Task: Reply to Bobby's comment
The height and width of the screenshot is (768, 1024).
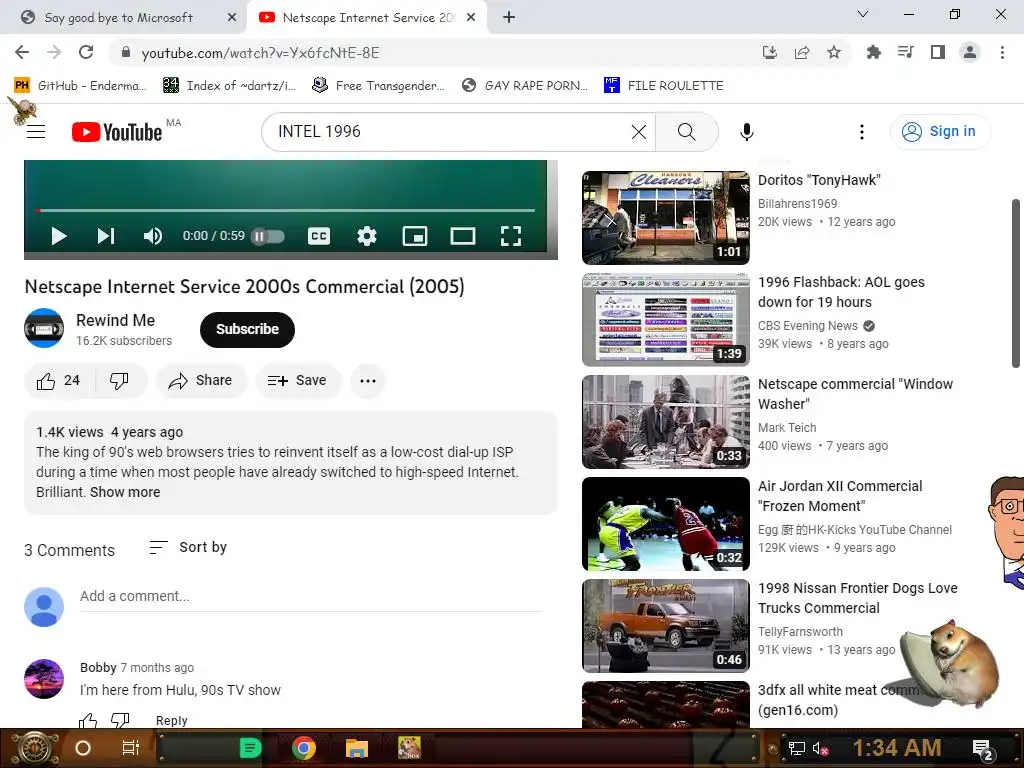Action: click(x=171, y=720)
